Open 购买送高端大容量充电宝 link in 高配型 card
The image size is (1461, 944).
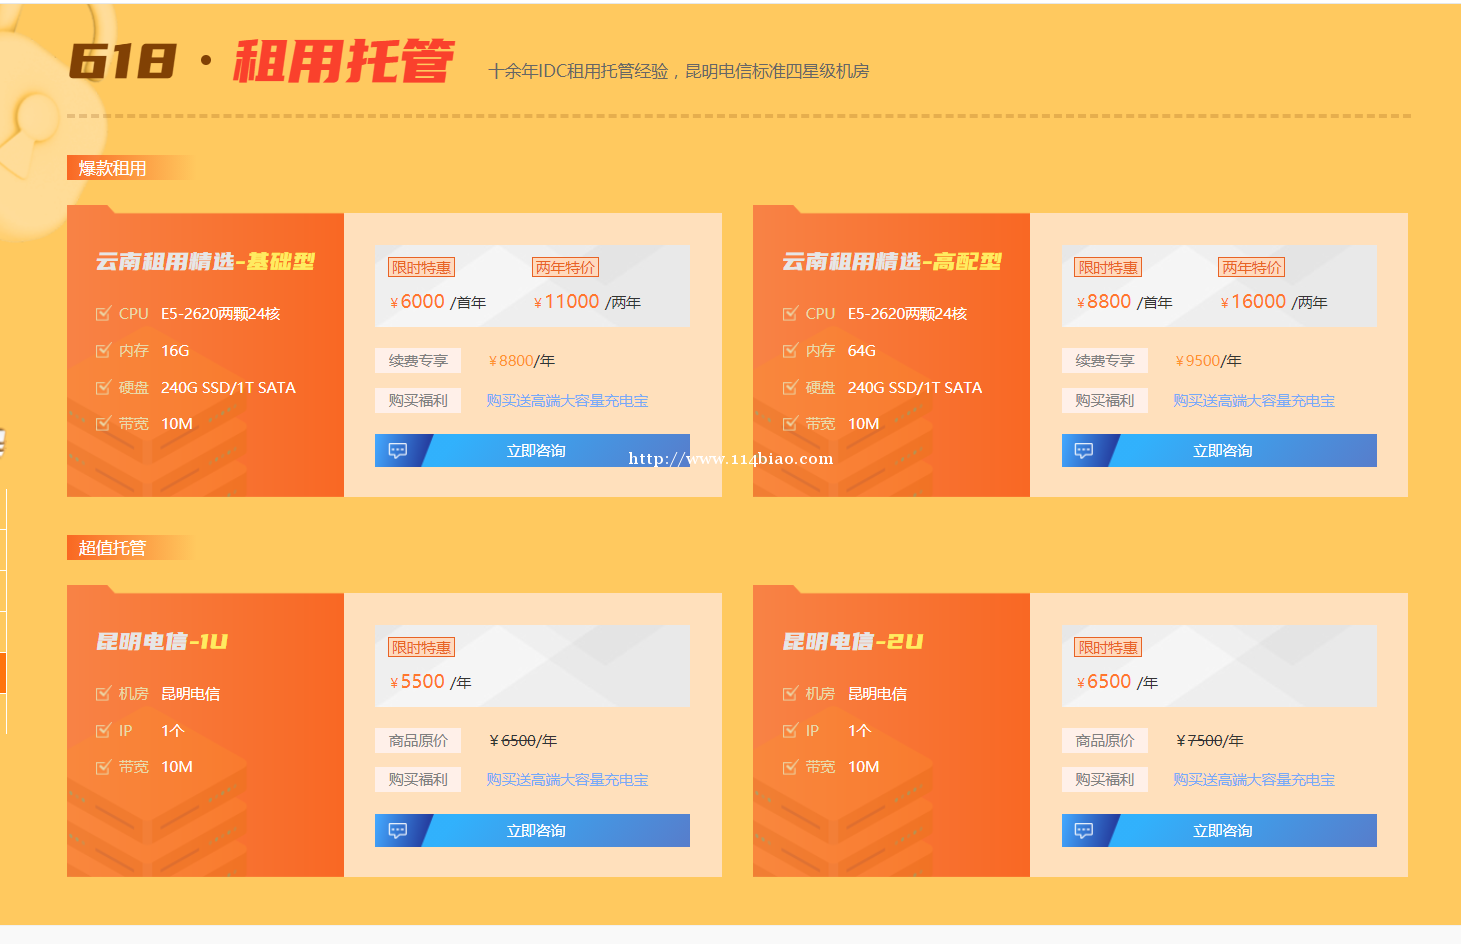click(1254, 401)
